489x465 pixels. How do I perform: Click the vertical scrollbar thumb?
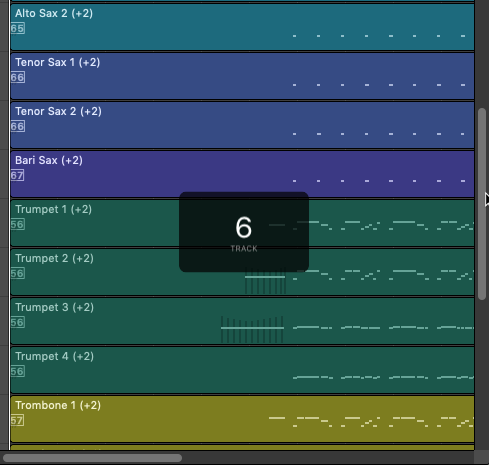[x=482, y=204]
